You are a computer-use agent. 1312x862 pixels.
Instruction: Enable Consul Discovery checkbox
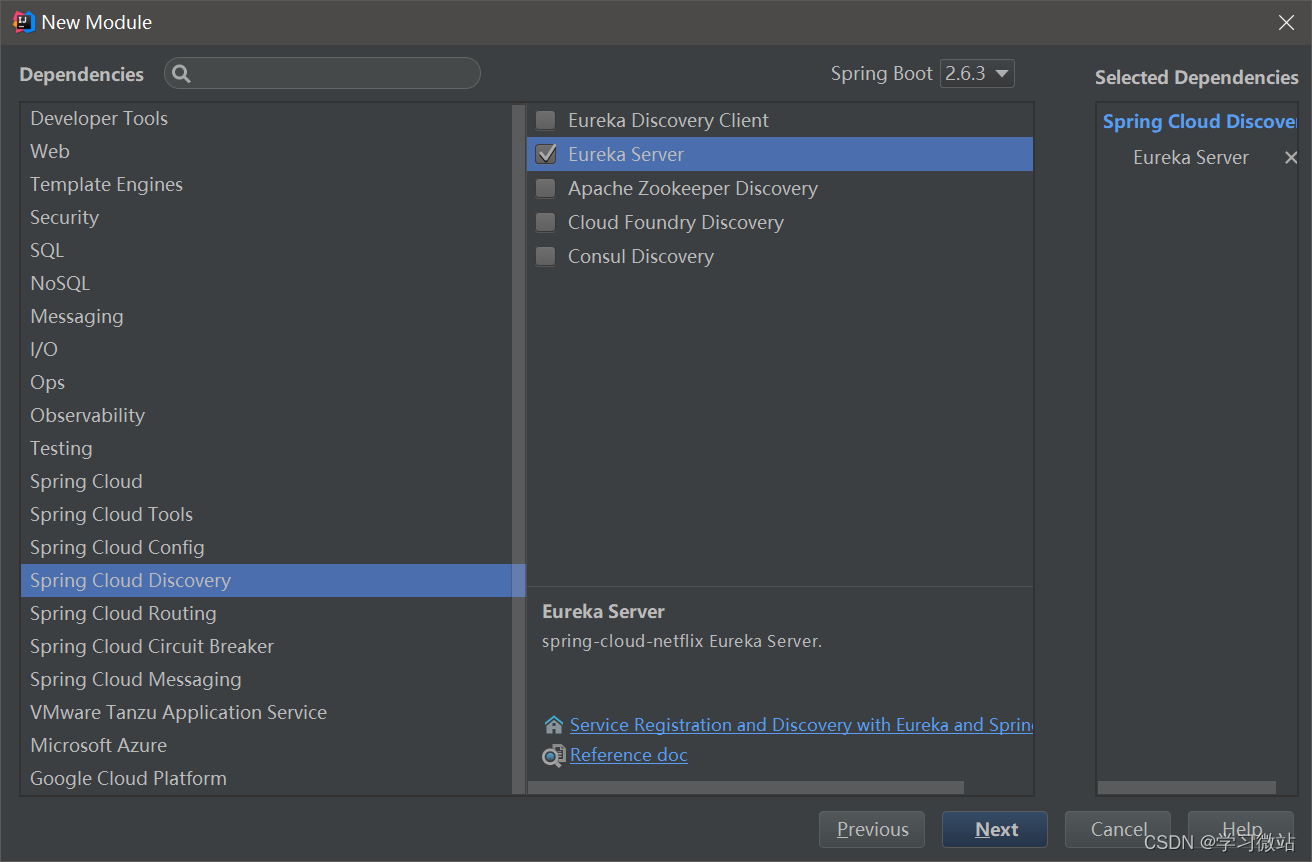click(545, 257)
